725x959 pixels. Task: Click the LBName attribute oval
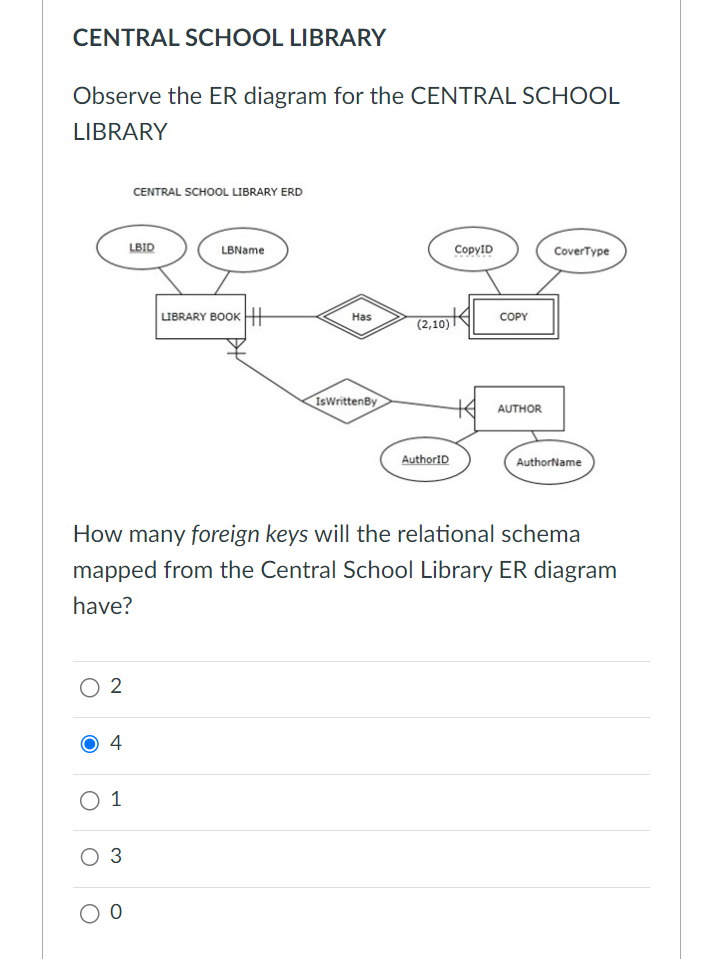[243, 251]
